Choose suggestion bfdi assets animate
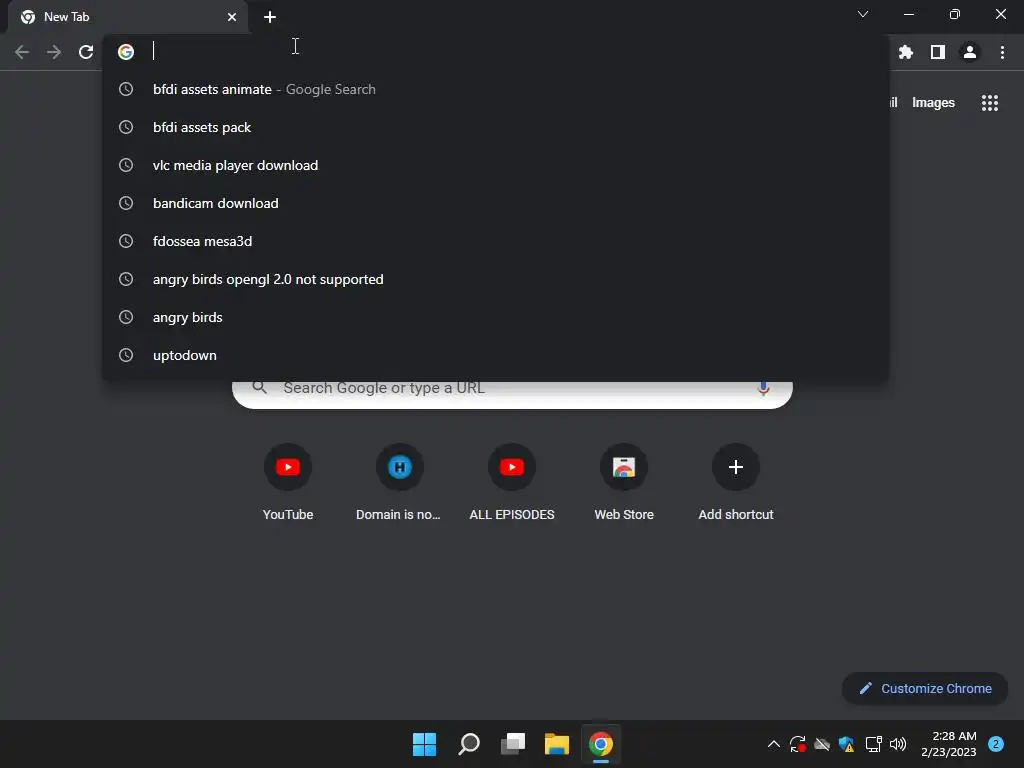 [495, 89]
